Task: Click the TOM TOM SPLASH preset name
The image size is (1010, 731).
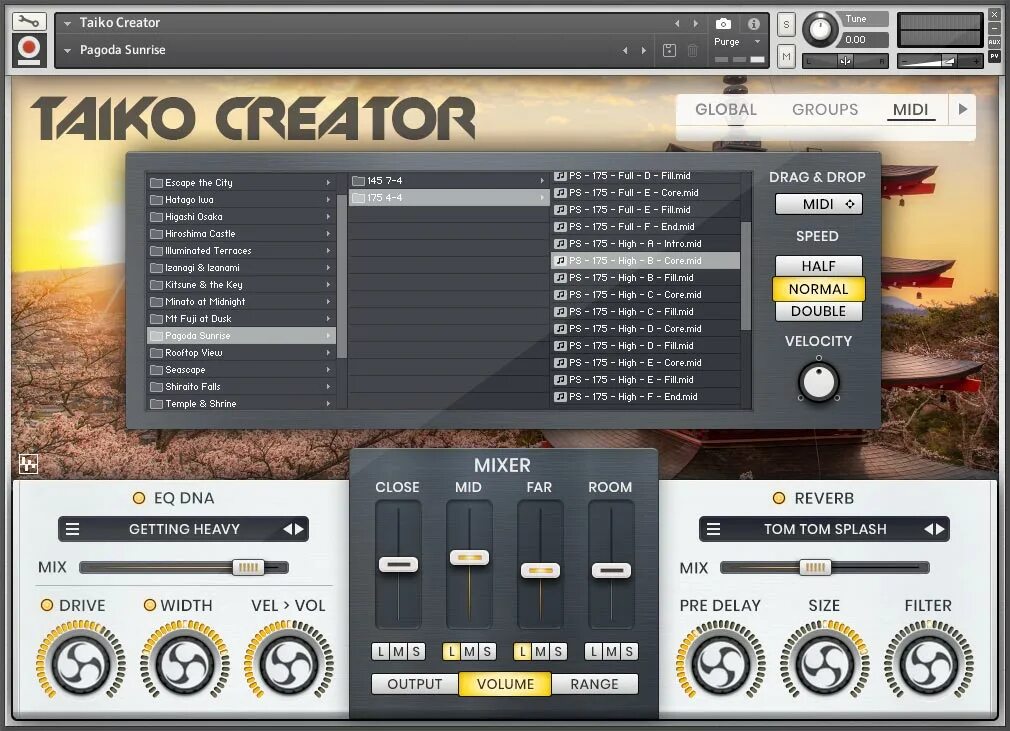Action: coord(825,529)
